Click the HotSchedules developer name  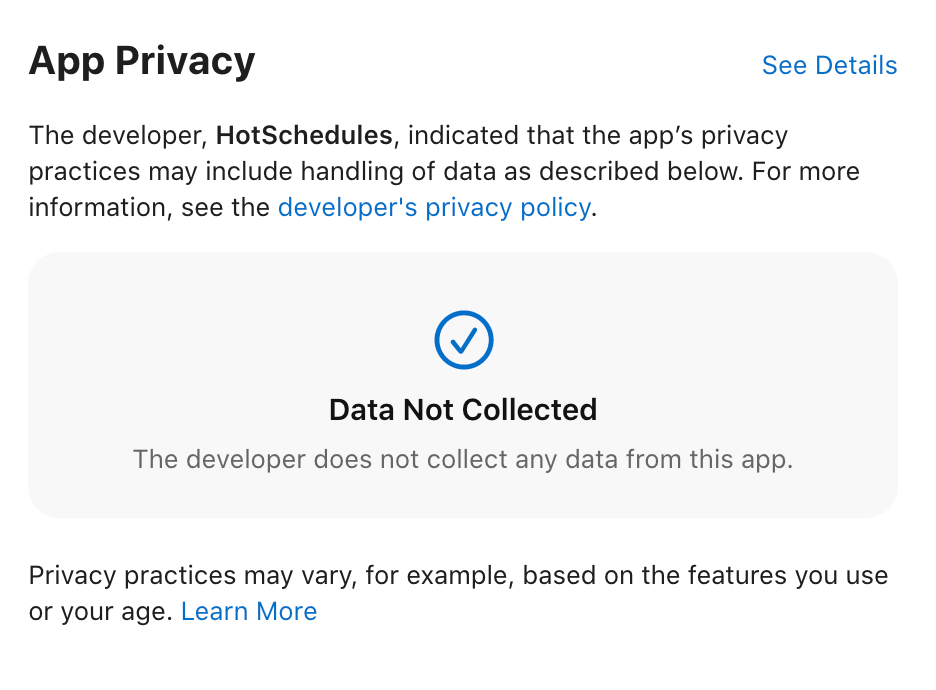coord(305,135)
